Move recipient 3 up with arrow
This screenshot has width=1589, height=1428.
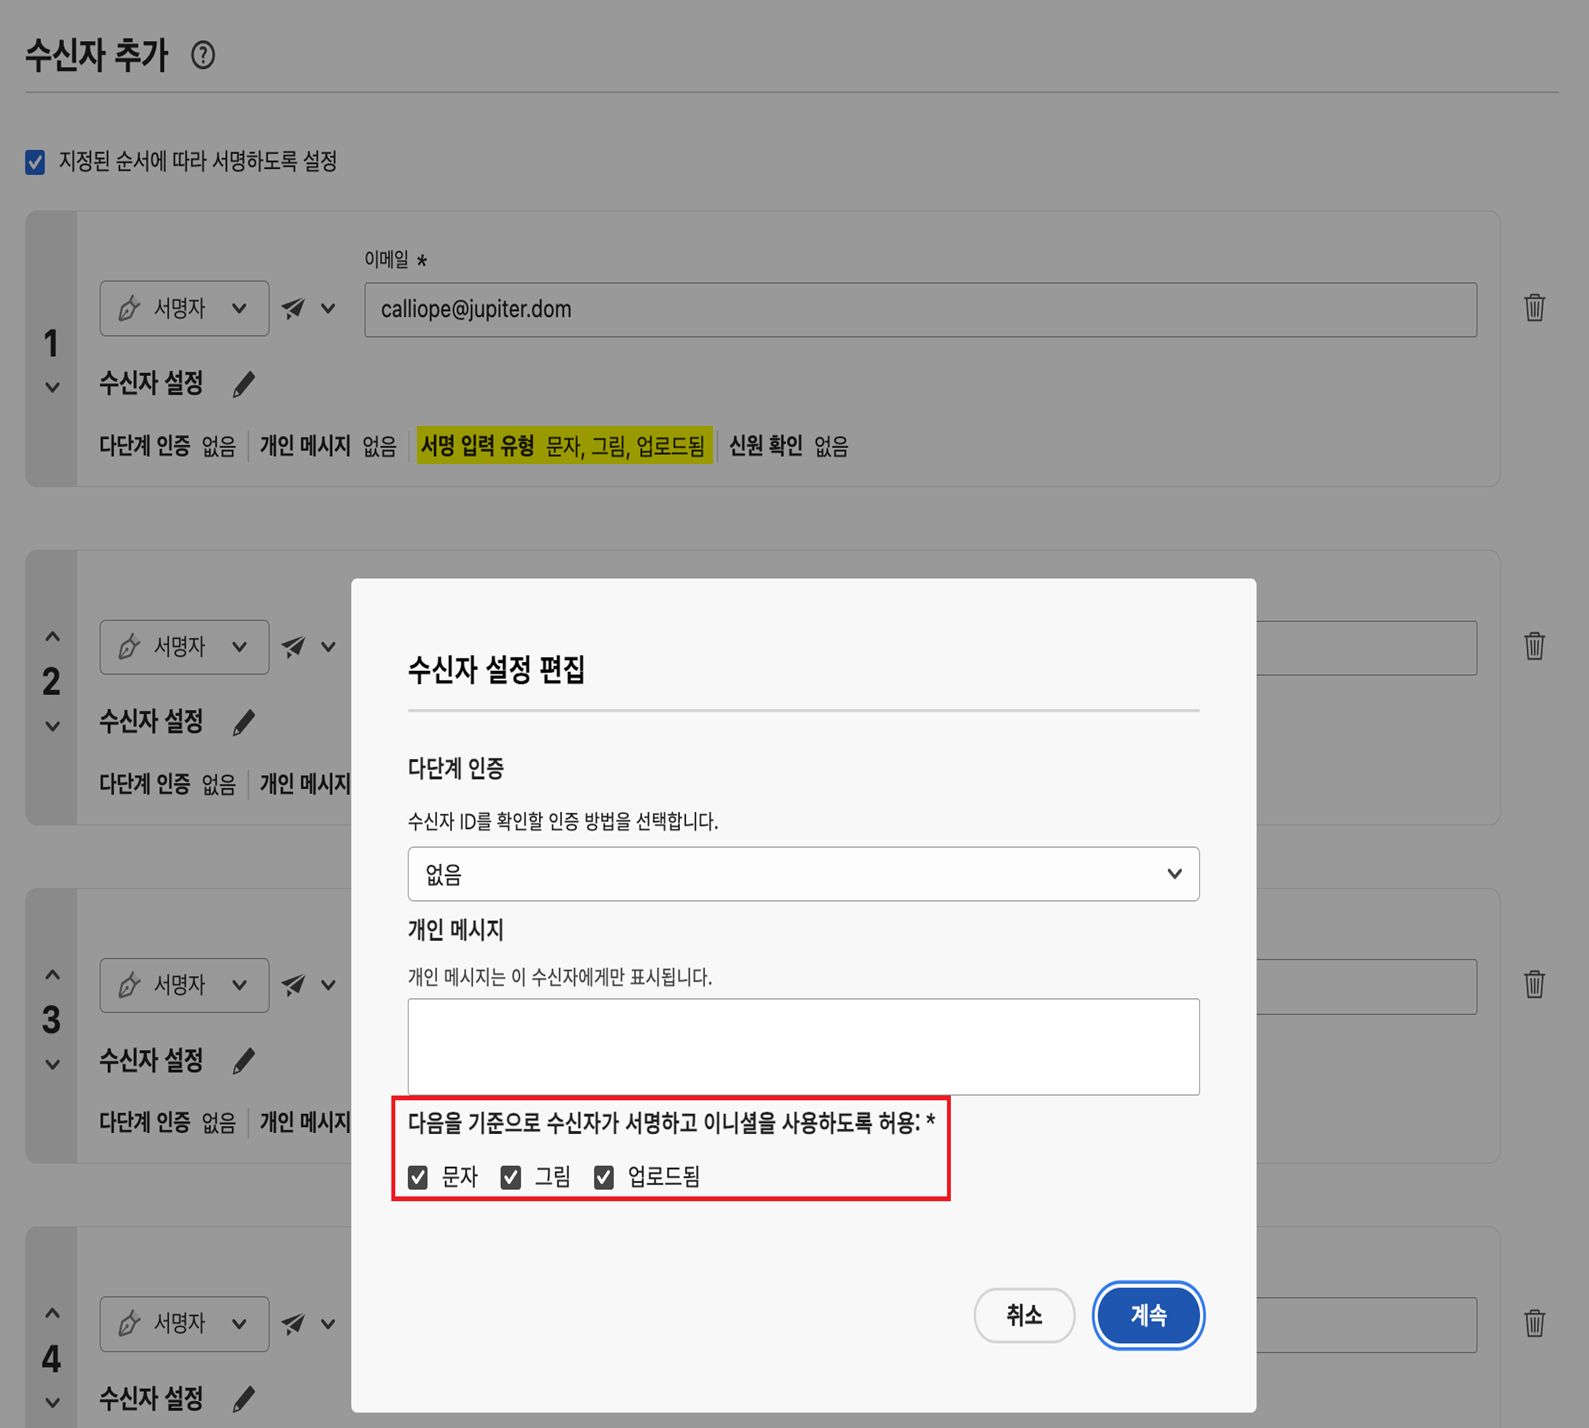tap(52, 975)
